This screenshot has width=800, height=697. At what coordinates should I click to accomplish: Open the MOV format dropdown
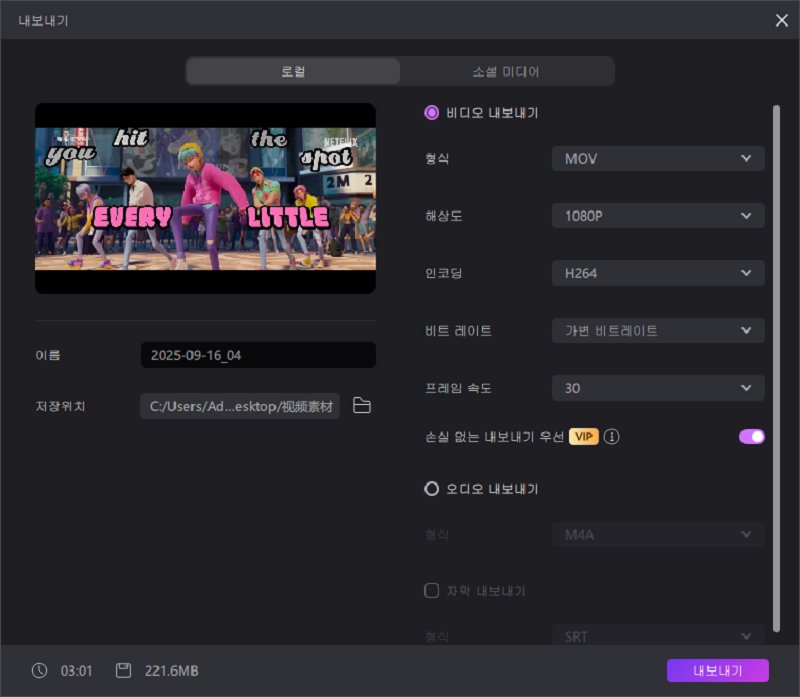click(x=658, y=159)
